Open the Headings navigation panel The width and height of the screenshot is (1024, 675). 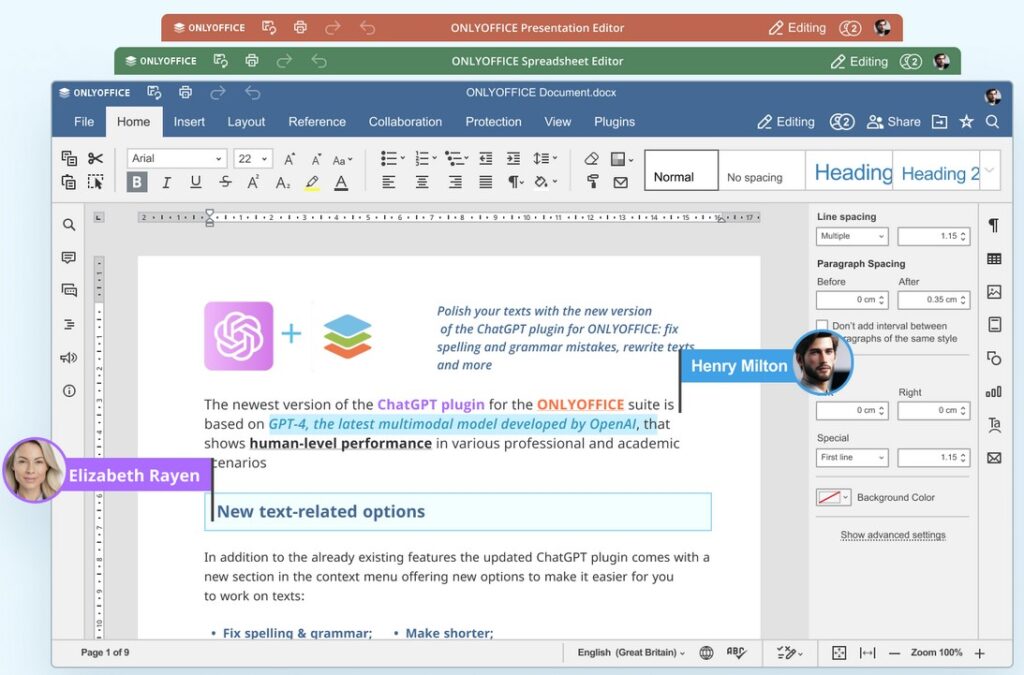coord(69,324)
